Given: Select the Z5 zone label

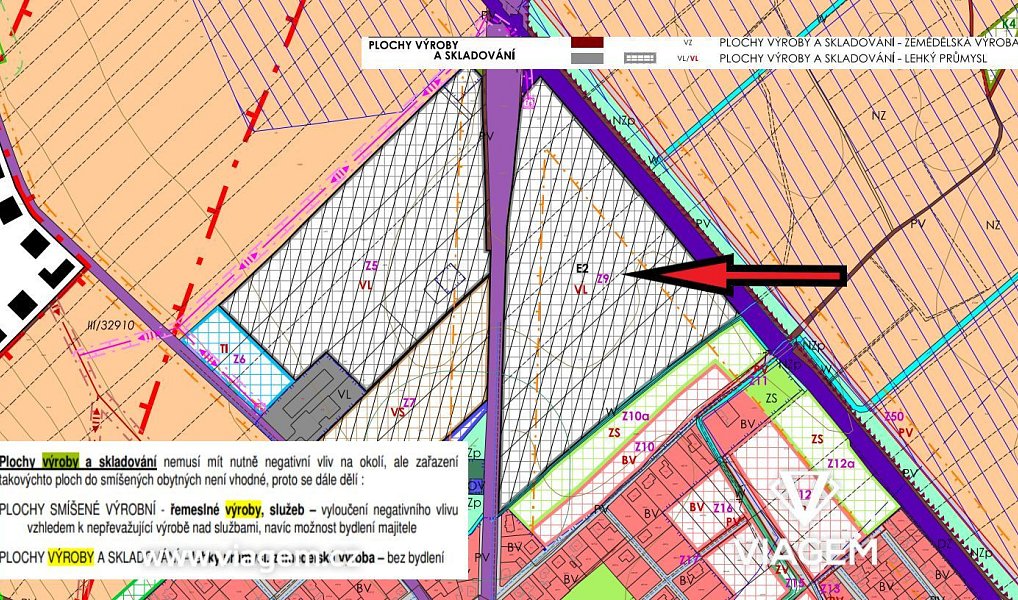Looking at the screenshot, I should coord(371,265).
